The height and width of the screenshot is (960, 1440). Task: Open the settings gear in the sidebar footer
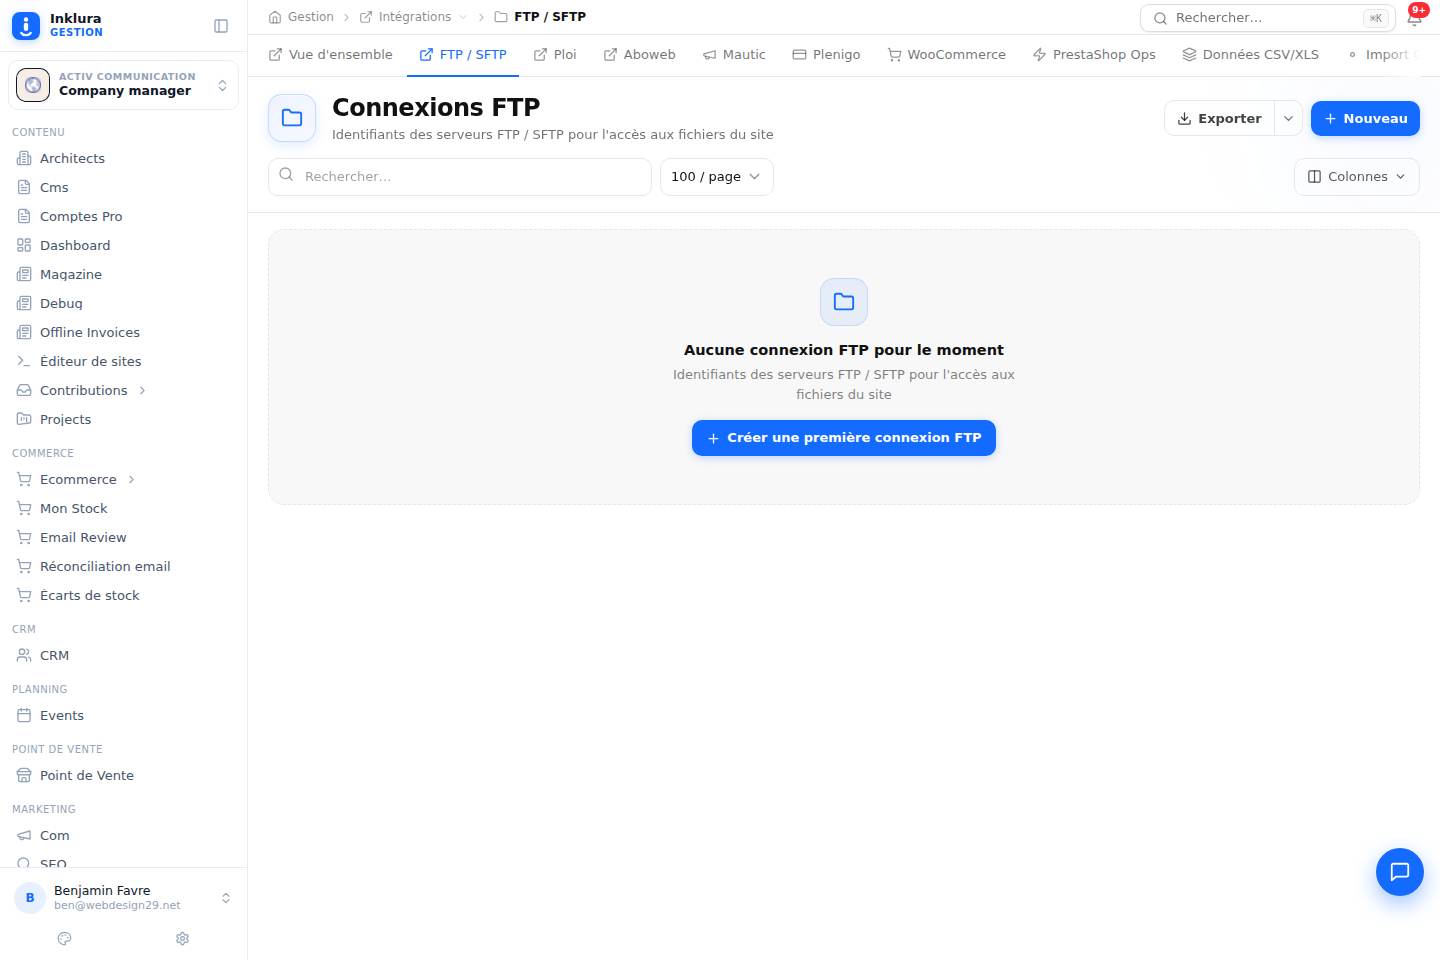(182, 939)
